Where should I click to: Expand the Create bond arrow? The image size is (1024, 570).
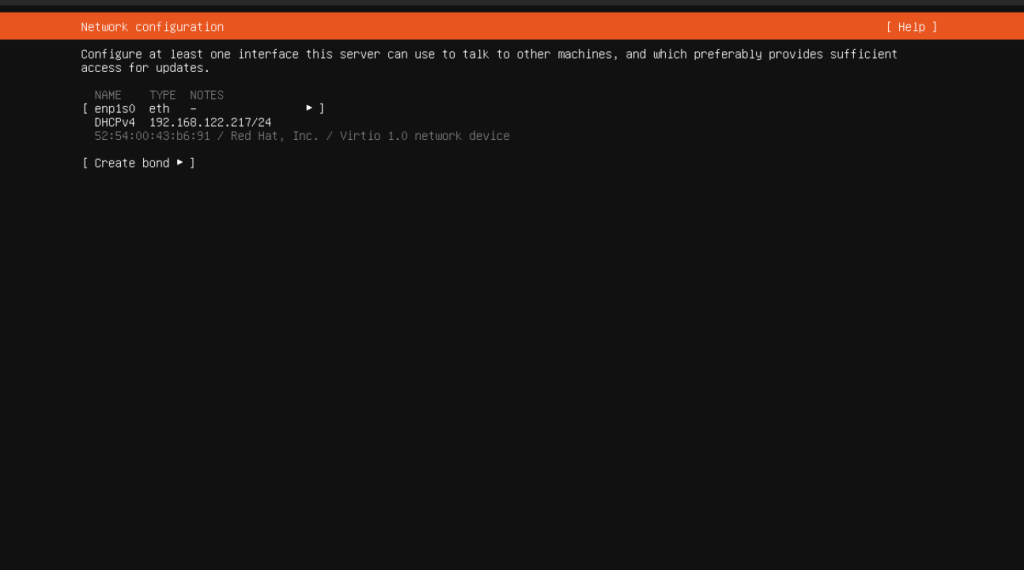[x=180, y=162]
